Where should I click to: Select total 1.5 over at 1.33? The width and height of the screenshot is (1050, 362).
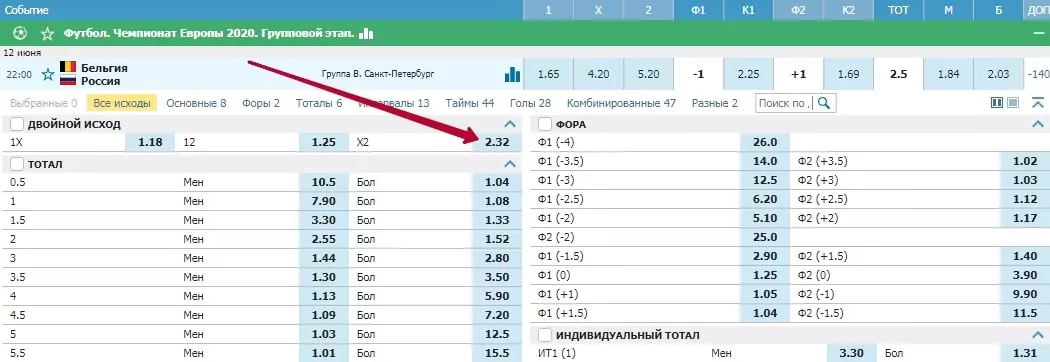point(498,220)
